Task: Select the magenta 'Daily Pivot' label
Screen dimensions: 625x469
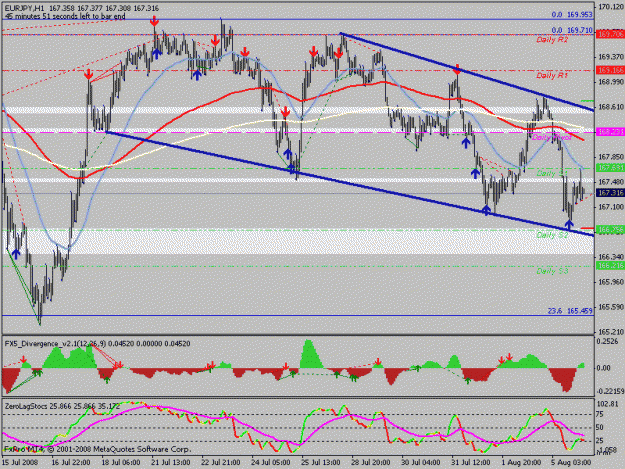Action: coord(551,137)
